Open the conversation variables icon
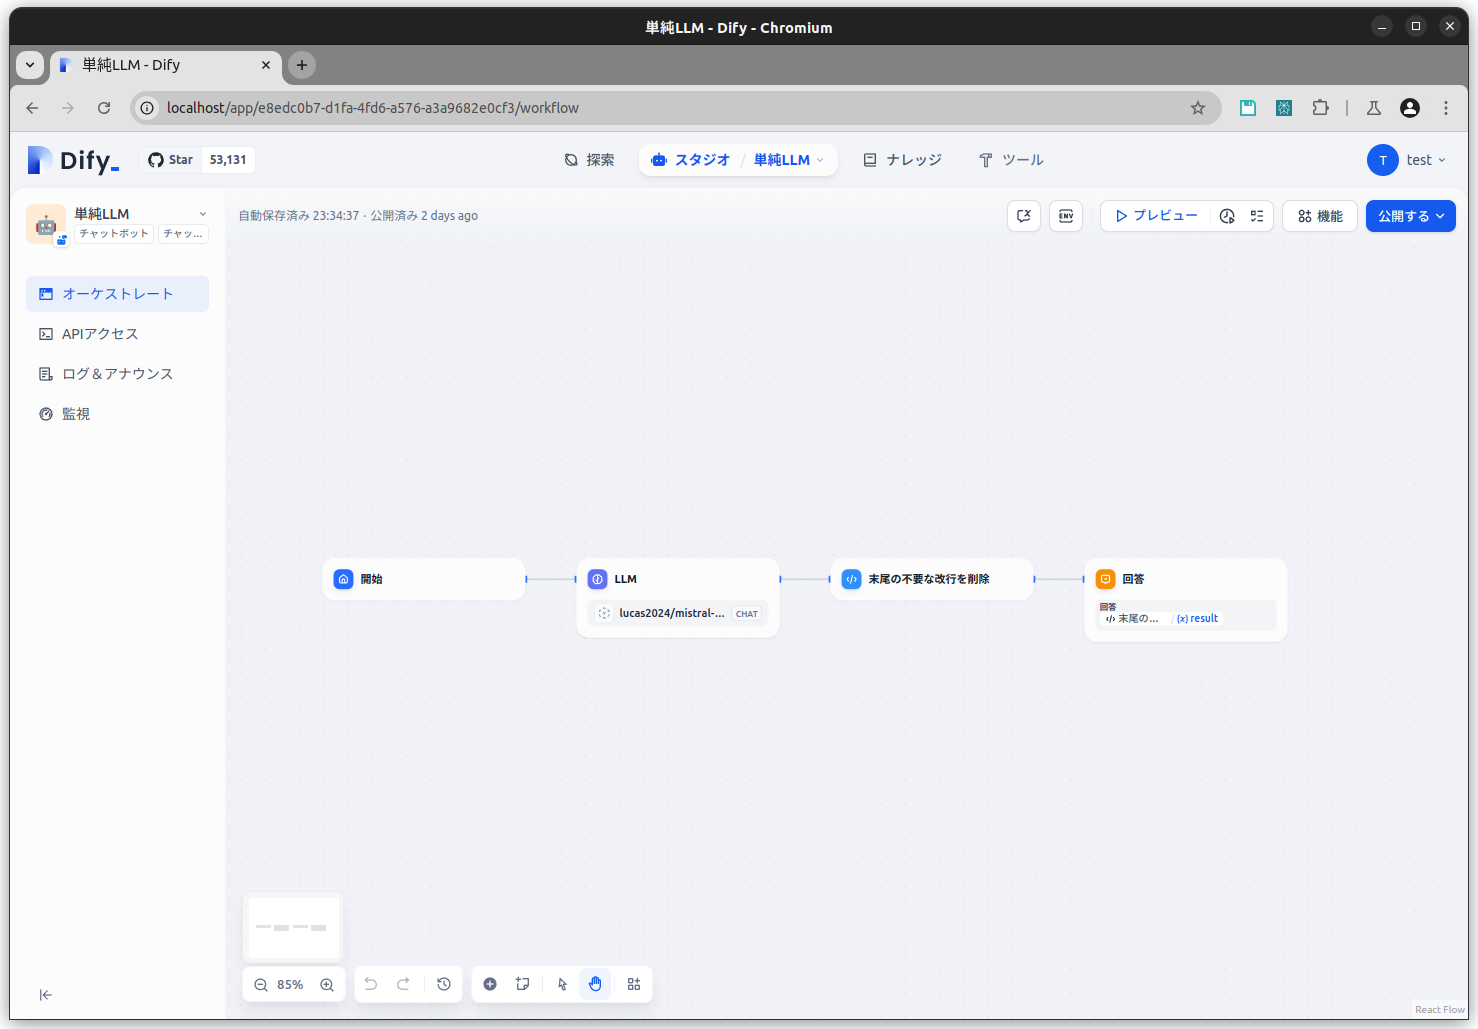1478x1029 pixels. coord(1024,216)
